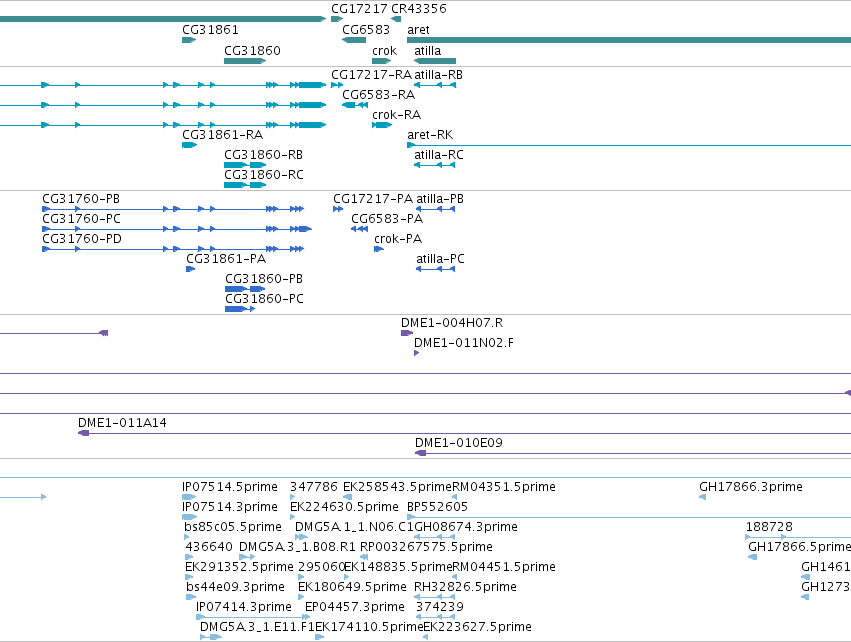The height and width of the screenshot is (642, 851).
Task: Click EST EP04457.3prime
Action: point(355,607)
